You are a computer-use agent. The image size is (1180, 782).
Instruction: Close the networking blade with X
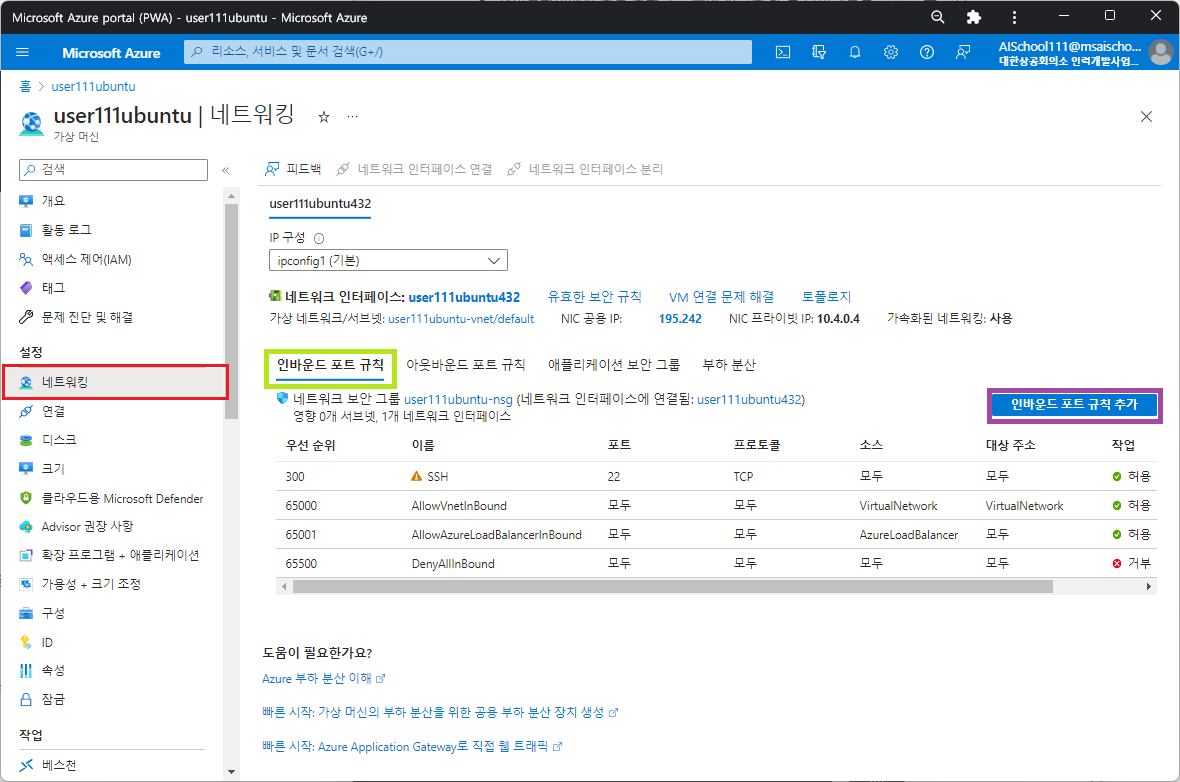click(1146, 117)
